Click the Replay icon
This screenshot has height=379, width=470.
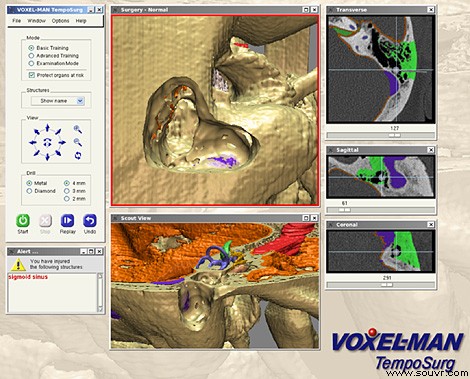67,221
